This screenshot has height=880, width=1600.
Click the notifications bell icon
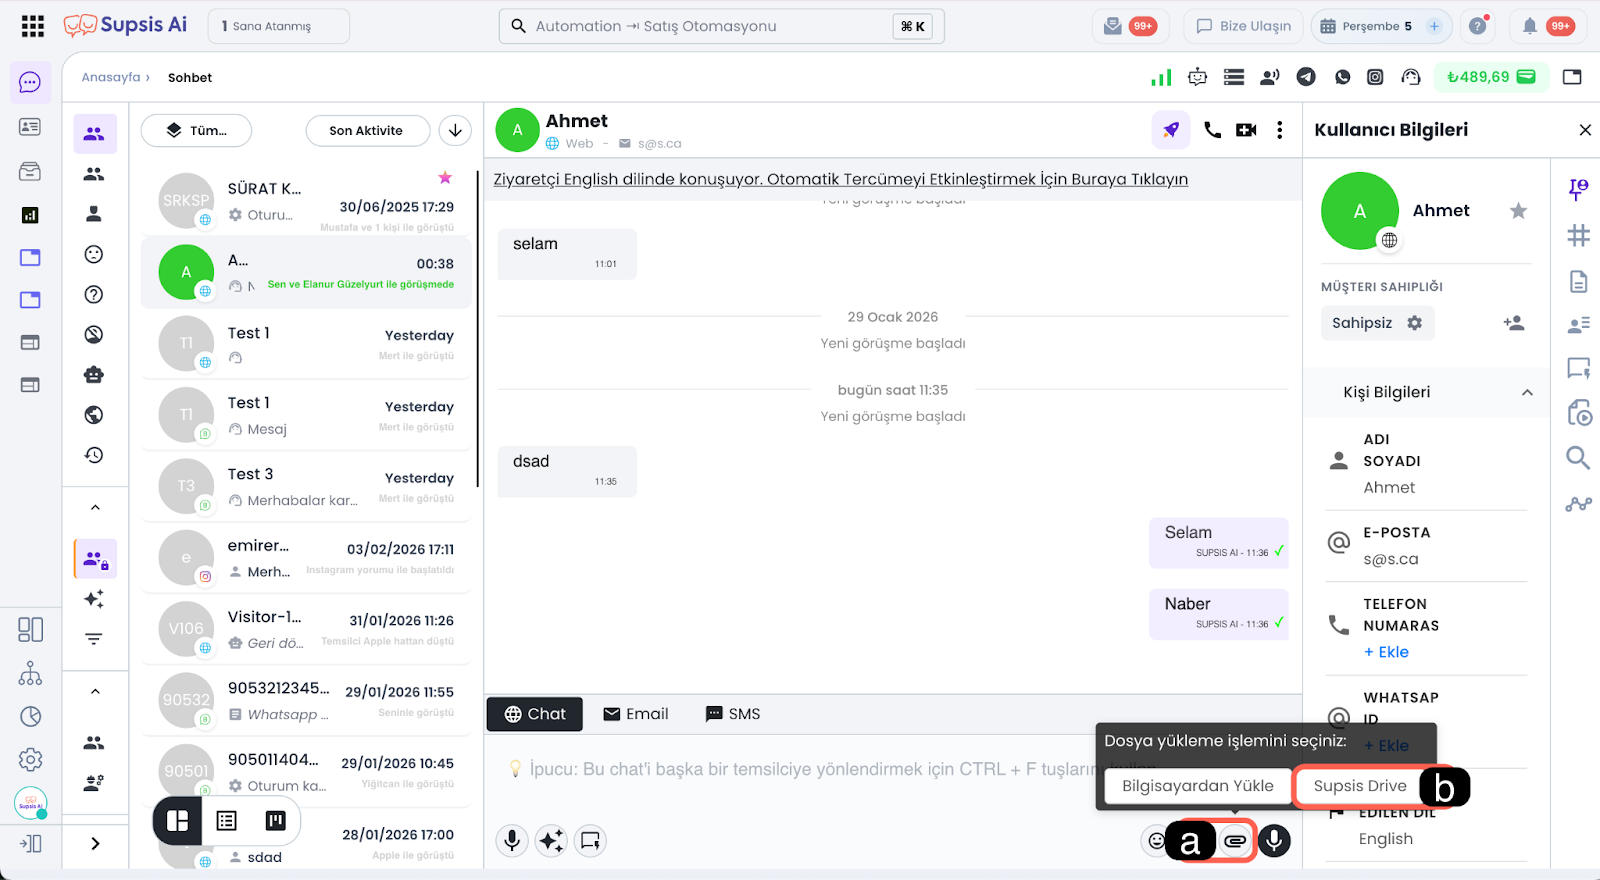click(1529, 26)
